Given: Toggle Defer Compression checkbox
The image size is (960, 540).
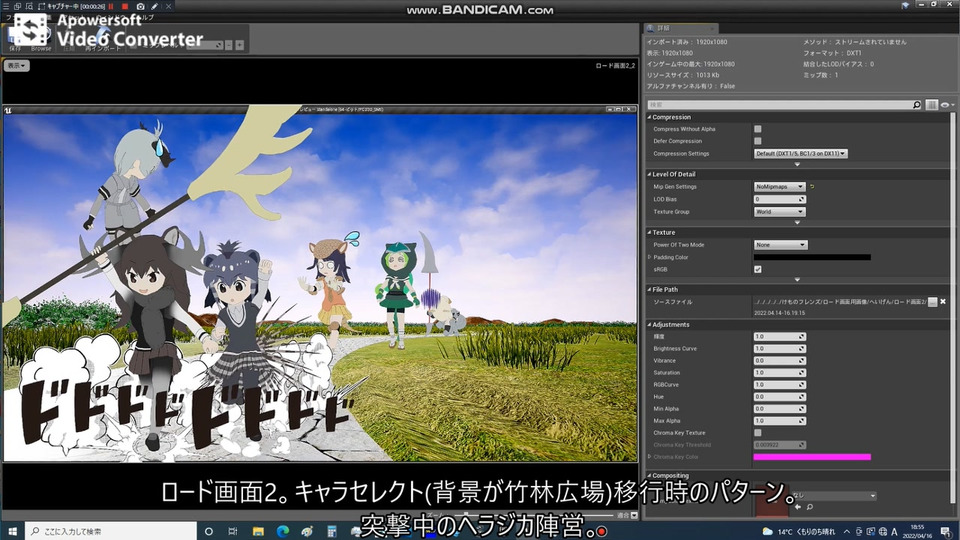Looking at the screenshot, I should coord(758,141).
